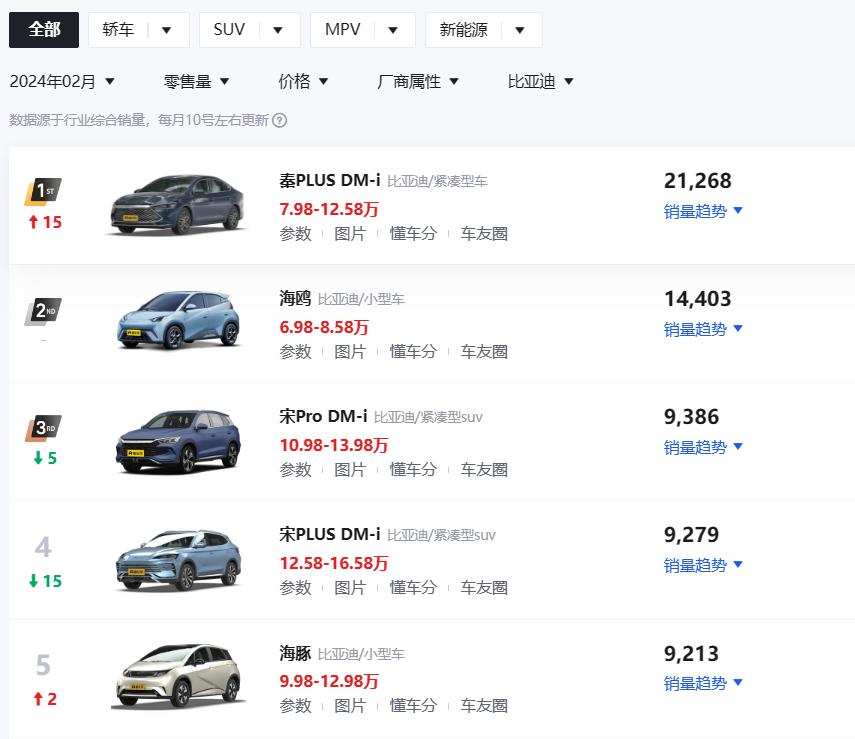This screenshot has width=855, height=739.
Task: Select the 全部 category tab
Action: click(44, 30)
